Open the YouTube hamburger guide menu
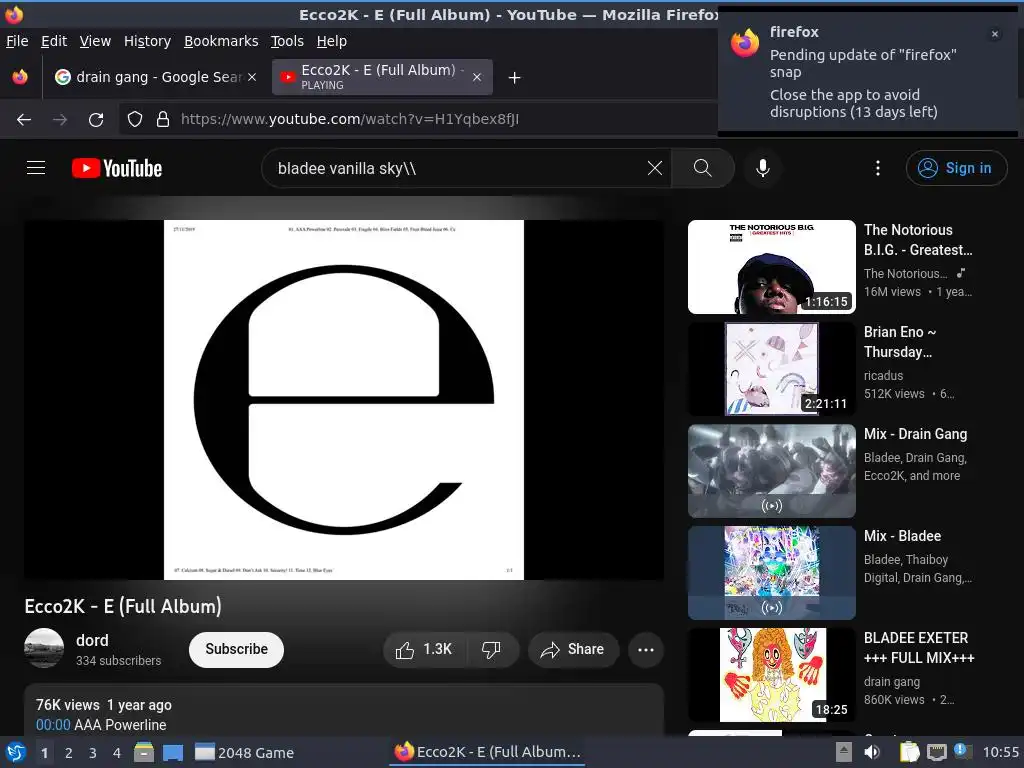The image size is (1024, 768). [36, 168]
